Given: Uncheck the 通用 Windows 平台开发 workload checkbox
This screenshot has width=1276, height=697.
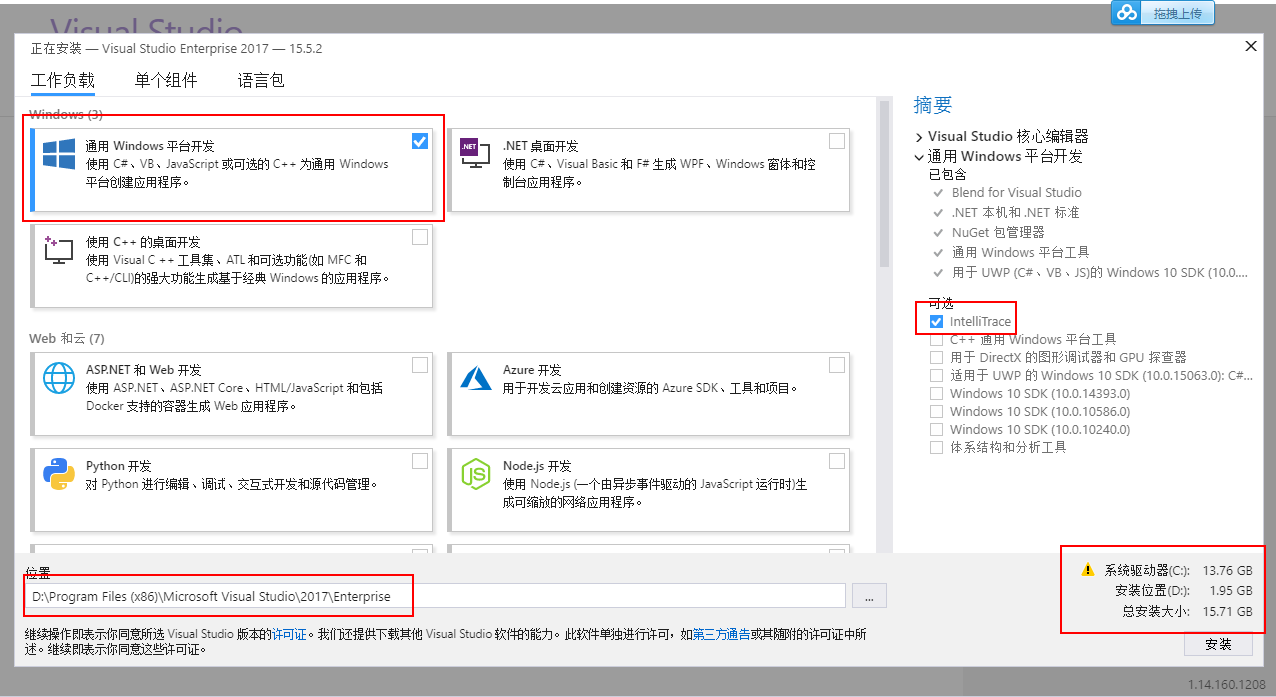Looking at the screenshot, I should click(420, 141).
